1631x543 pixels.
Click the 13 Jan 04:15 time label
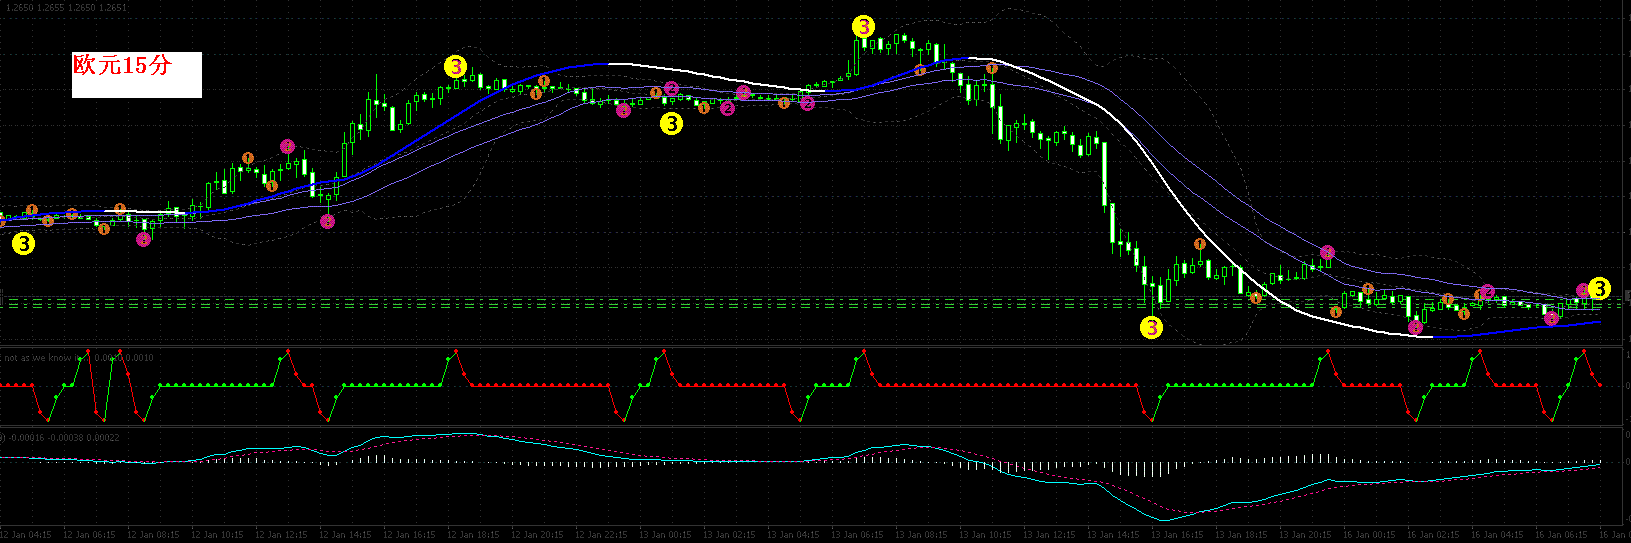pos(793,535)
